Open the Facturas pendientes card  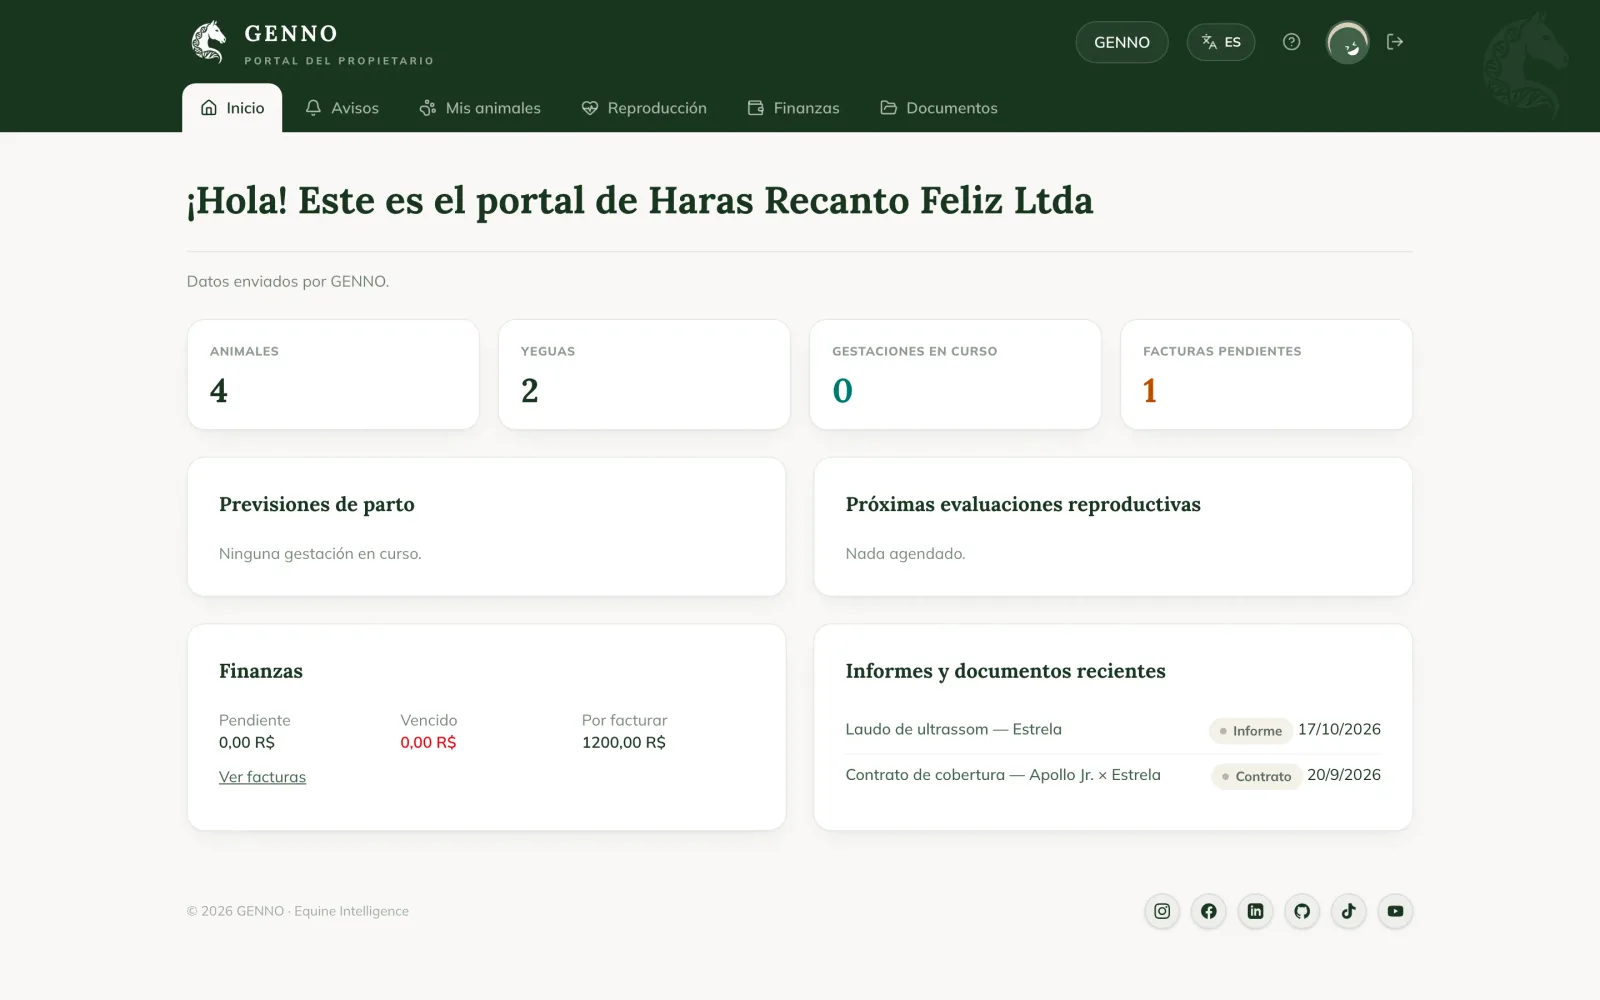click(x=1266, y=375)
